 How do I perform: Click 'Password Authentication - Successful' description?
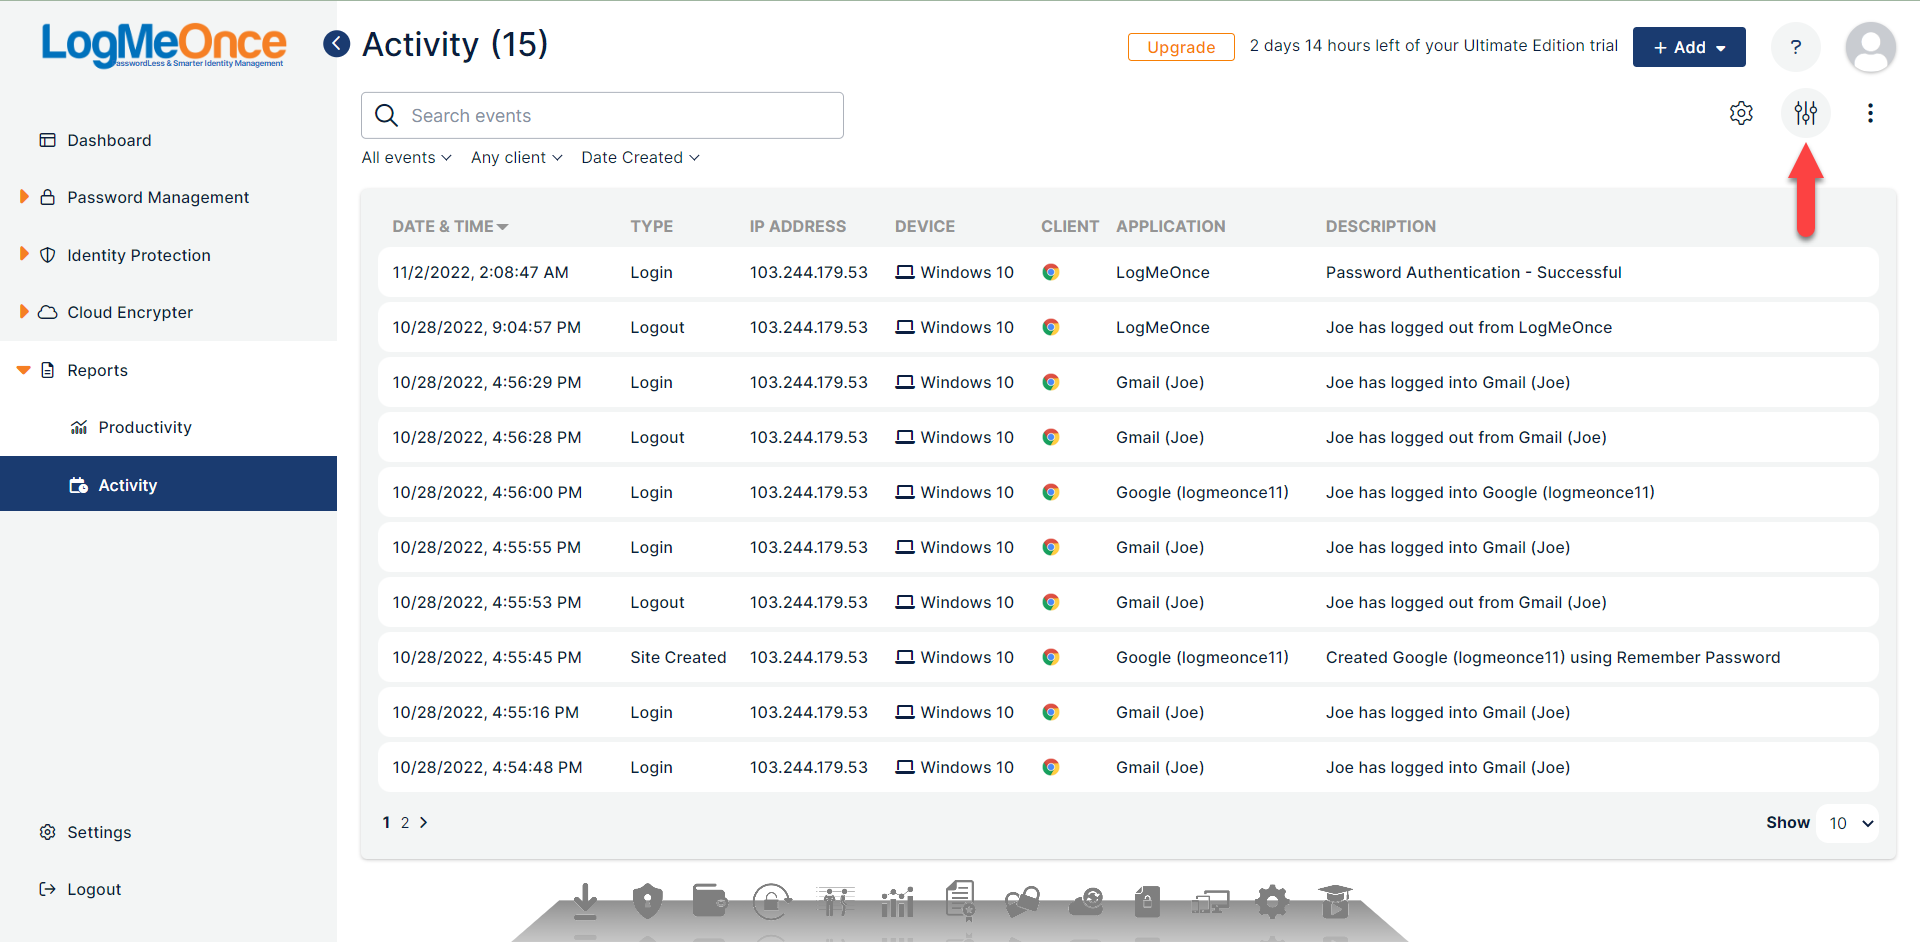click(1474, 272)
